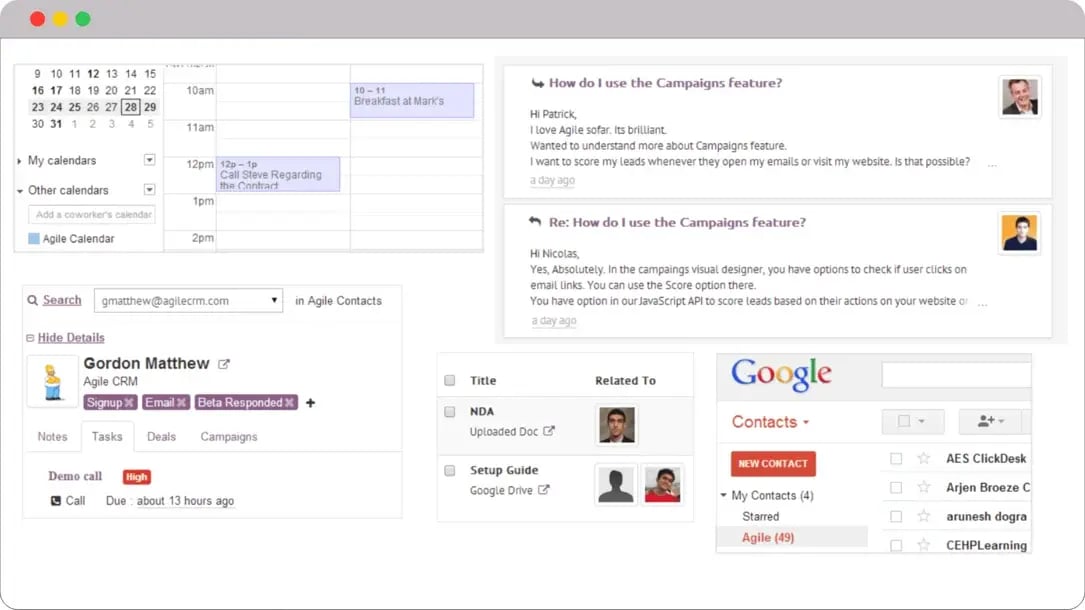Click the Google logo
This screenshot has height=610, width=1085.
coord(781,375)
